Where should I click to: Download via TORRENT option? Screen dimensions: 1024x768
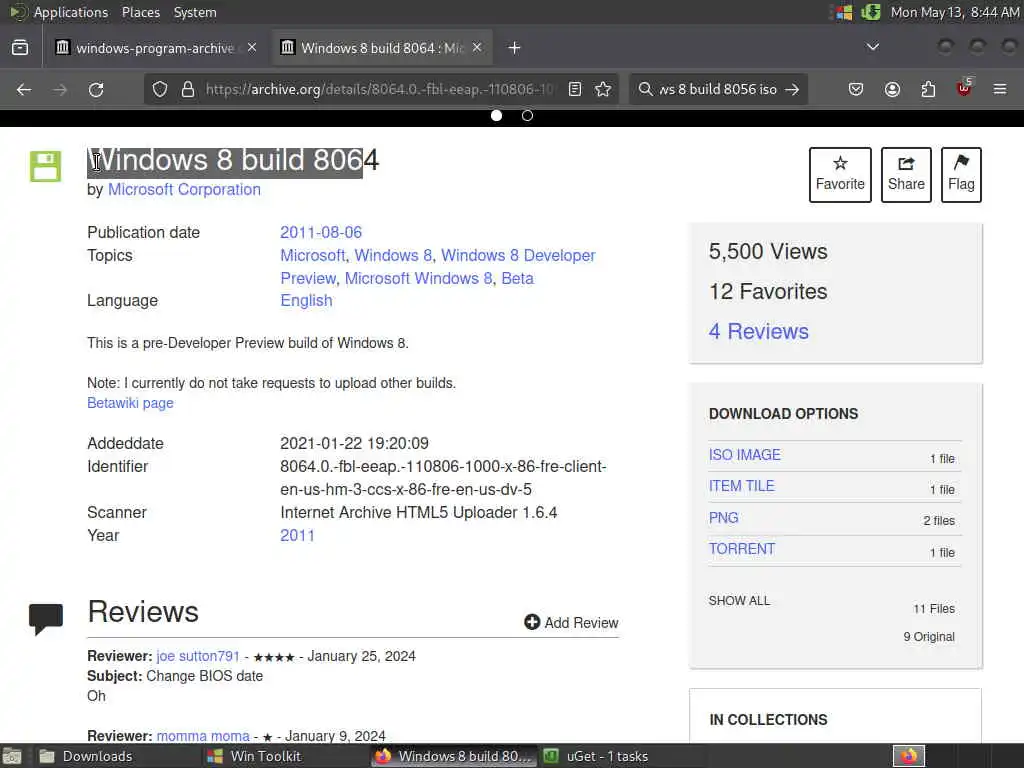pyautogui.click(x=742, y=549)
